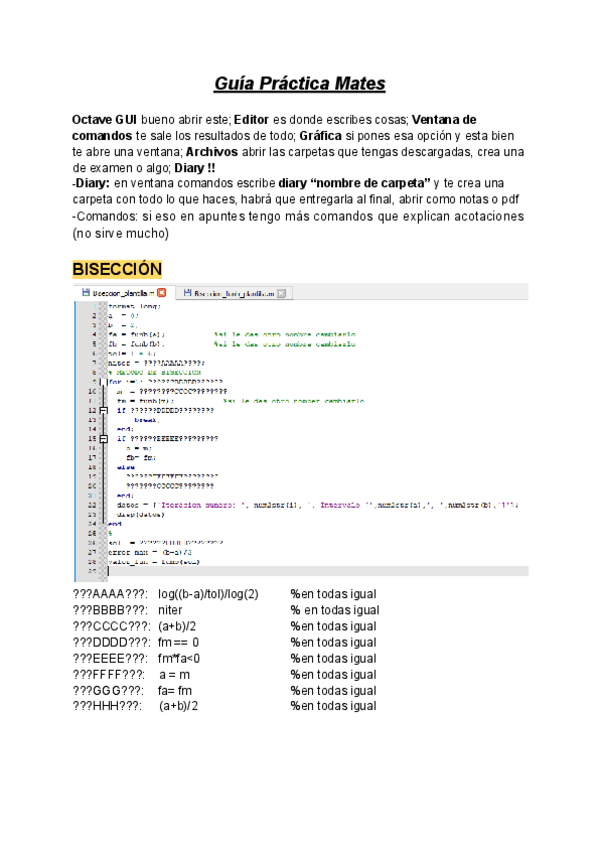Close the second editor tab with grey X

(x=282, y=293)
